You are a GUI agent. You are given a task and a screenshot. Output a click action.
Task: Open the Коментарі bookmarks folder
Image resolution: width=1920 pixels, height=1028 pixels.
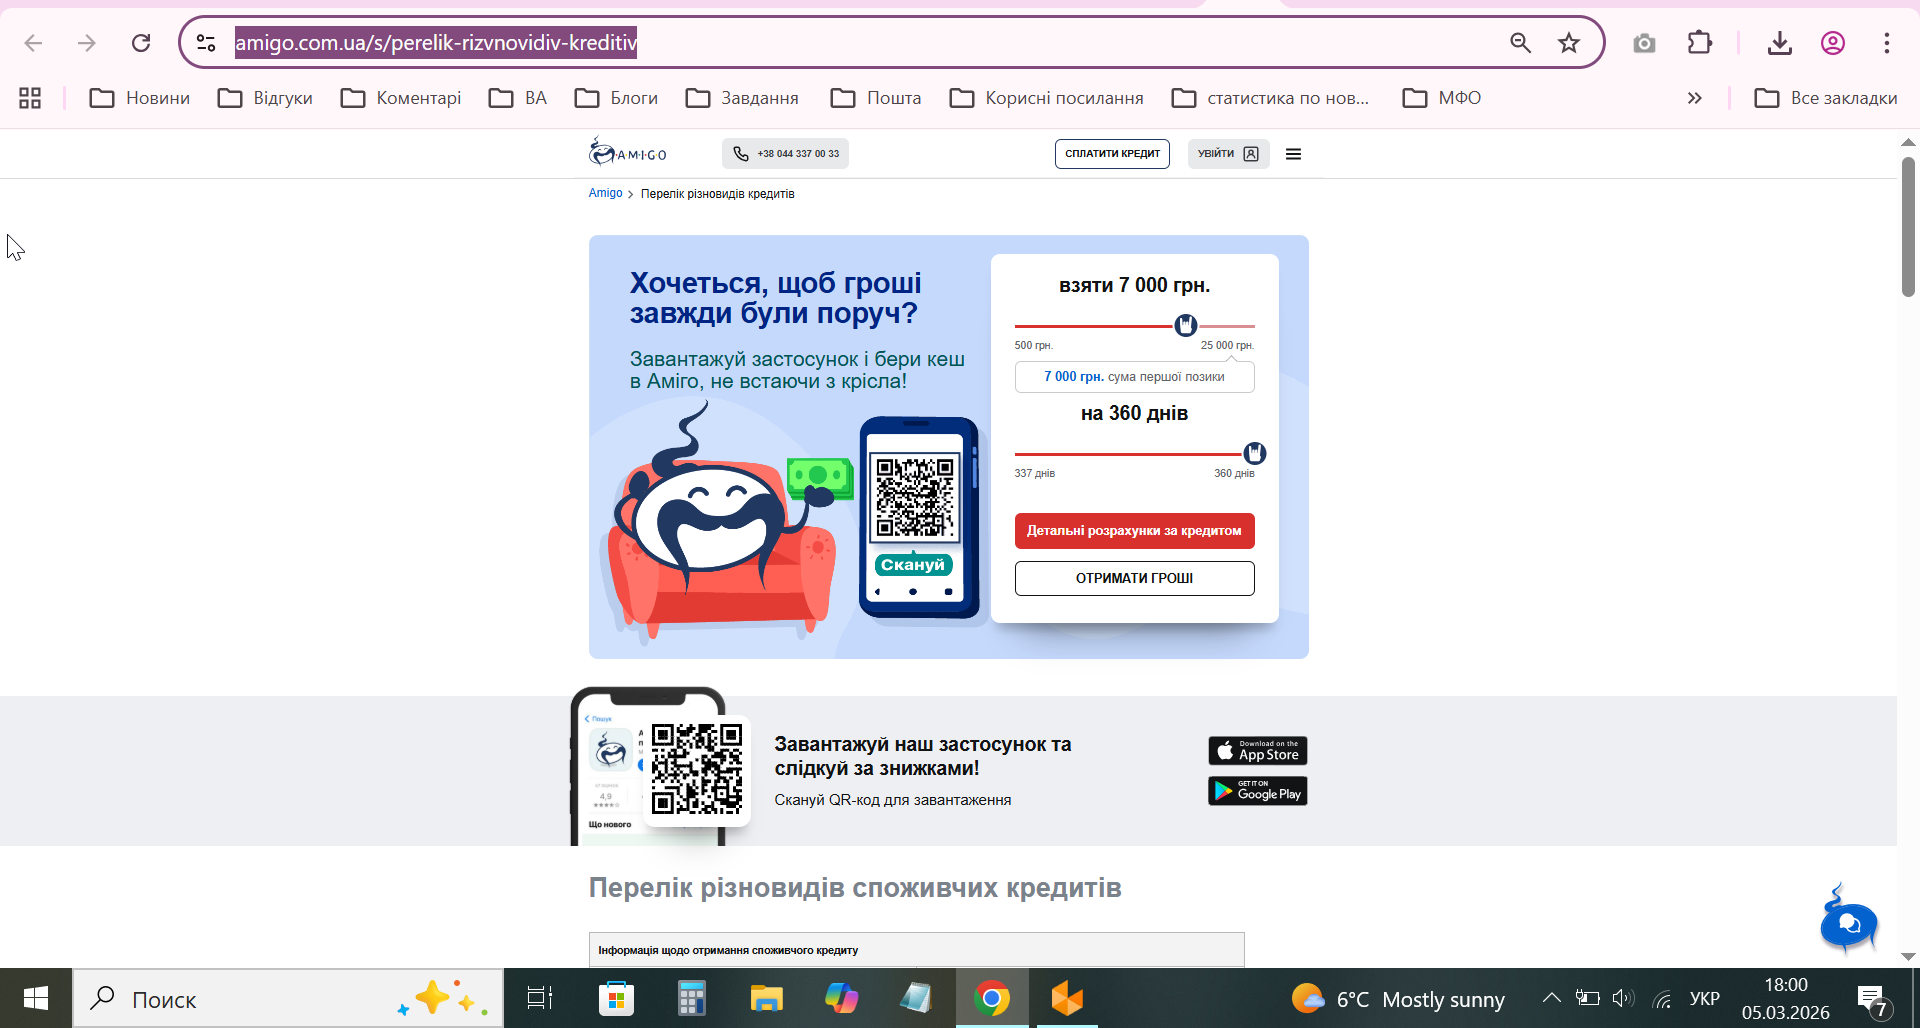pos(401,98)
